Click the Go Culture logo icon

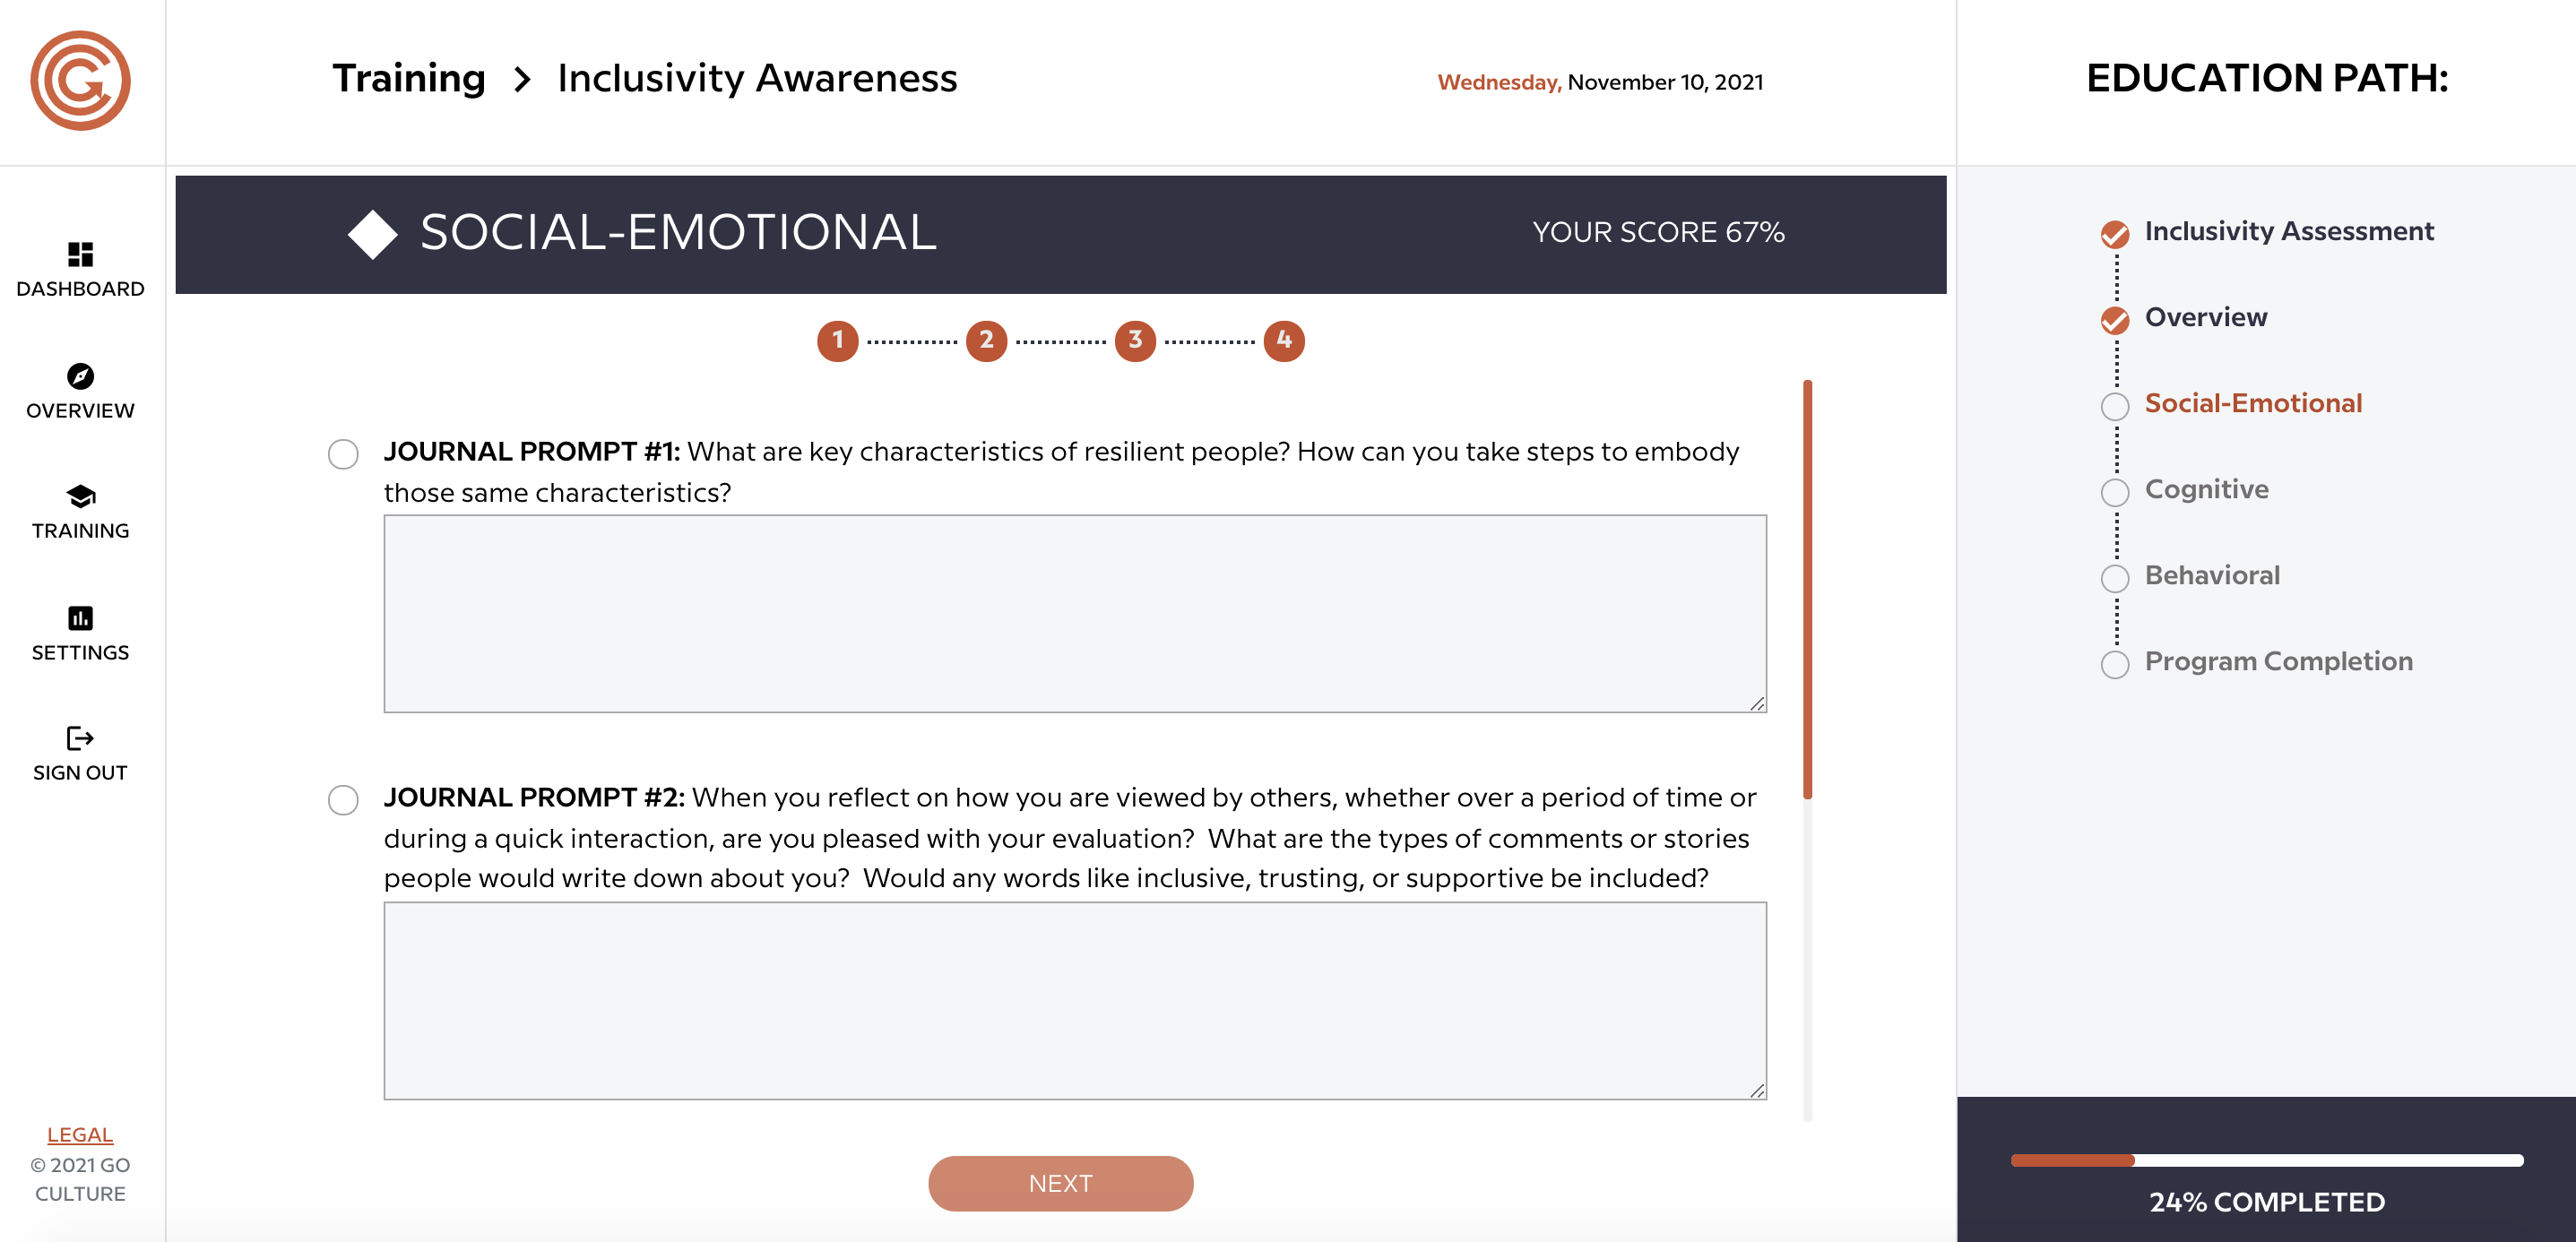tap(80, 81)
